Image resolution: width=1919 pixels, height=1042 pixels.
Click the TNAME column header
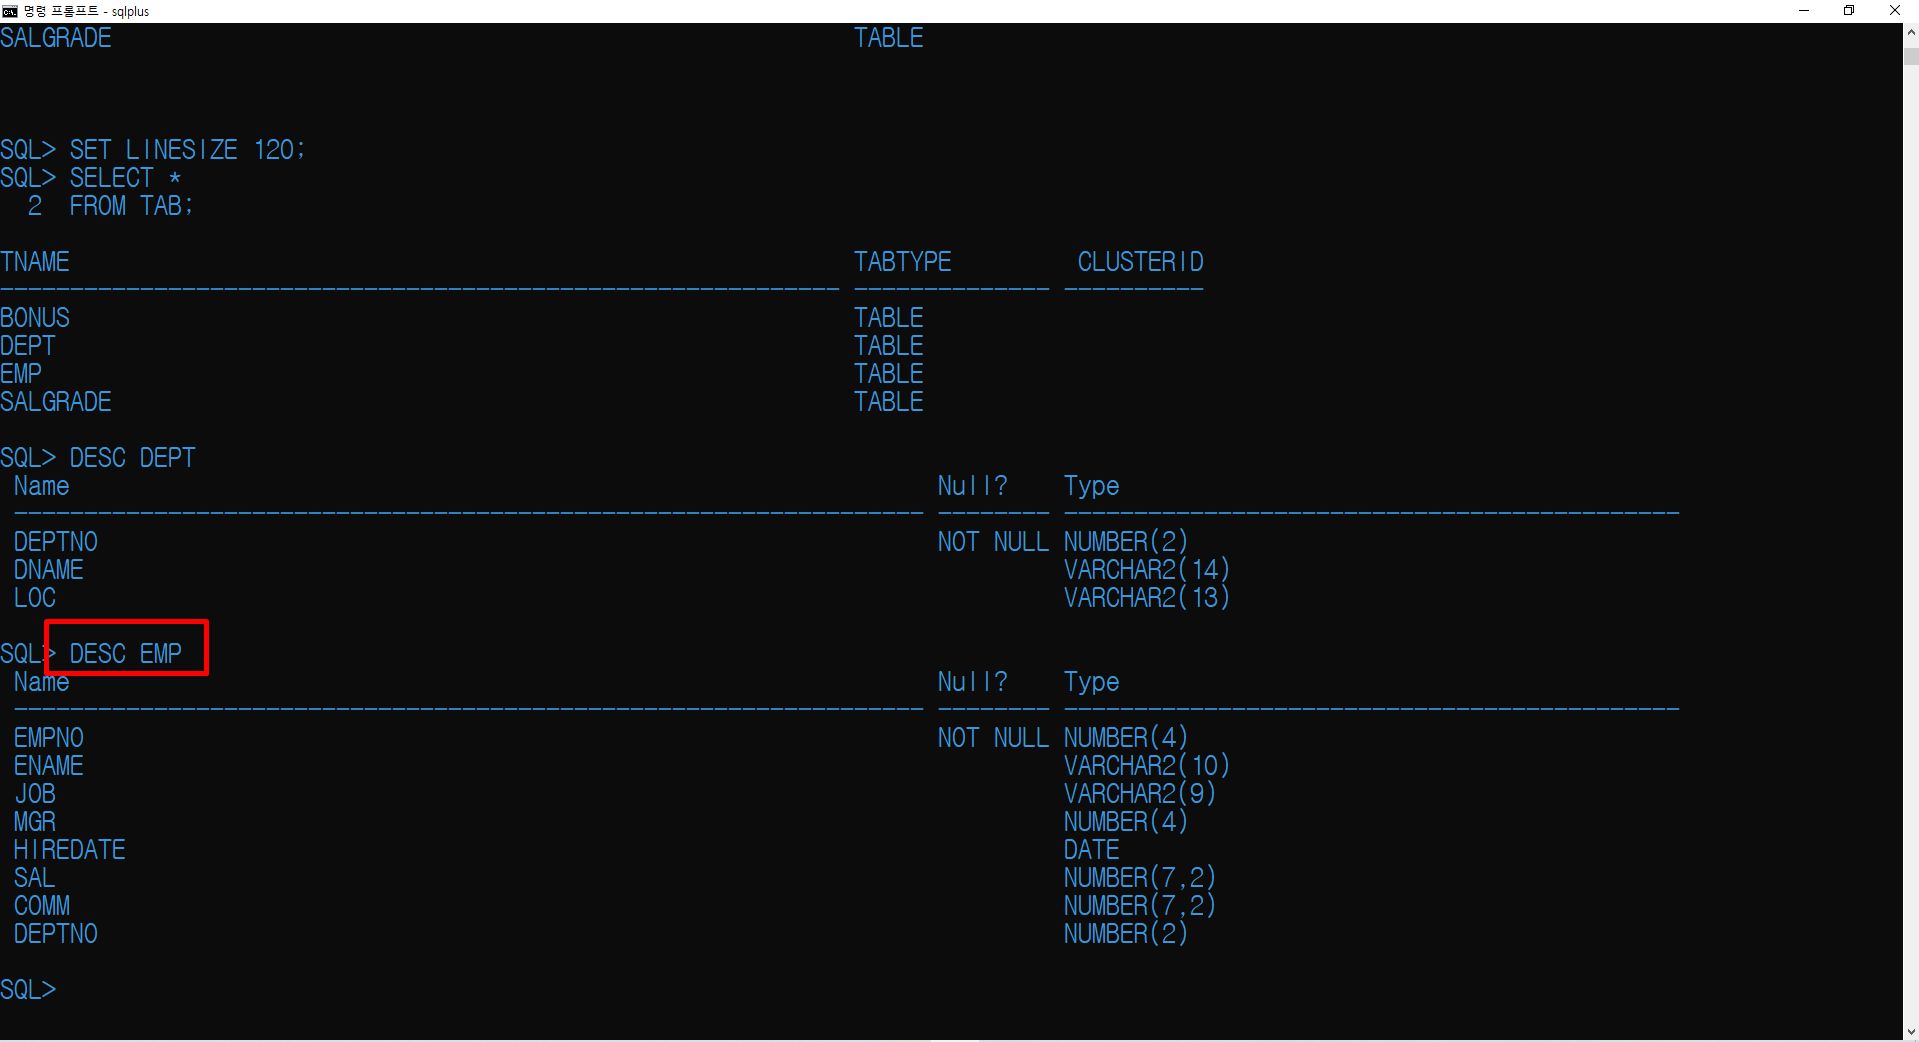coord(35,262)
